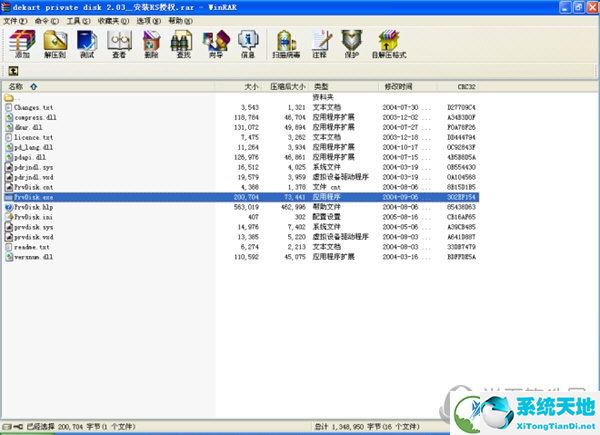Run the 测试 (Test) archive tool

[87, 44]
